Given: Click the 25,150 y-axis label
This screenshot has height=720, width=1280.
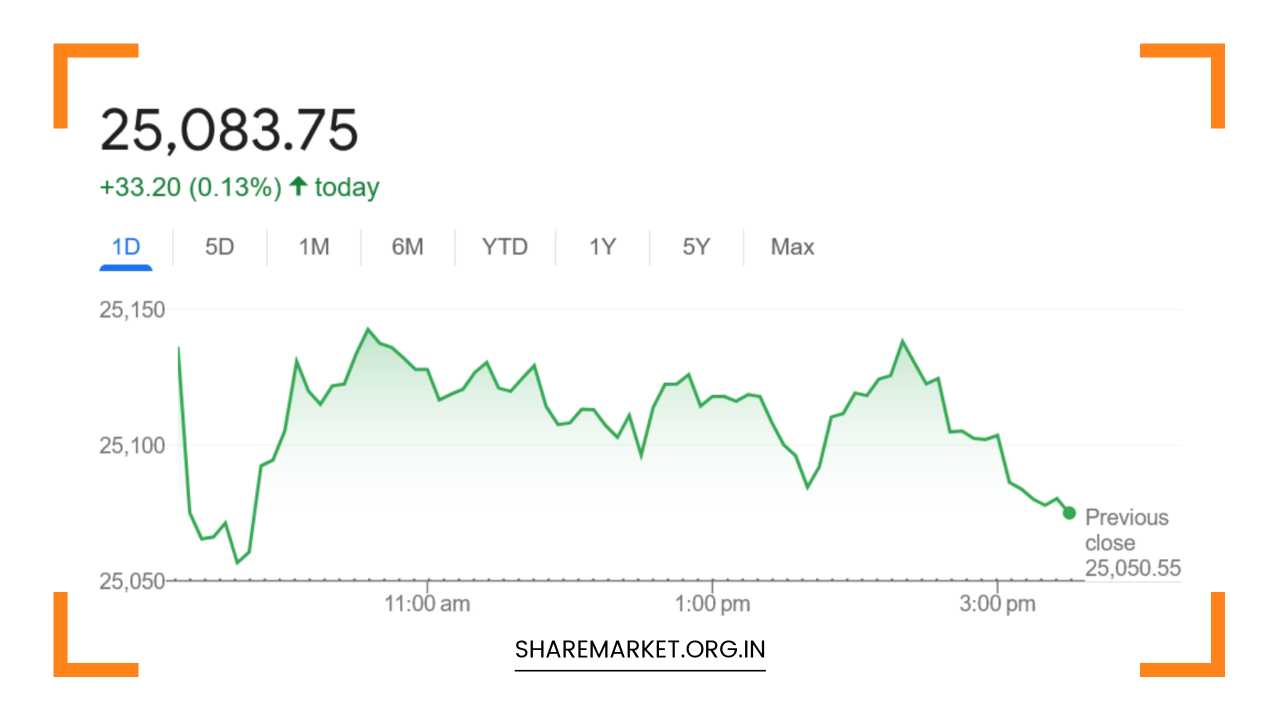Looking at the screenshot, I should click(132, 310).
